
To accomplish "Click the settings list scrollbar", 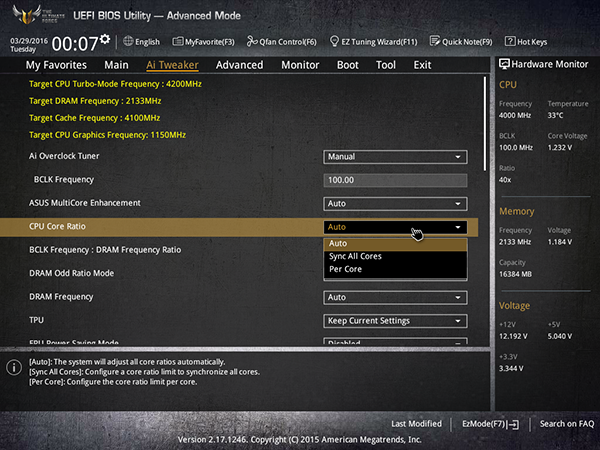I will click(x=485, y=124).
